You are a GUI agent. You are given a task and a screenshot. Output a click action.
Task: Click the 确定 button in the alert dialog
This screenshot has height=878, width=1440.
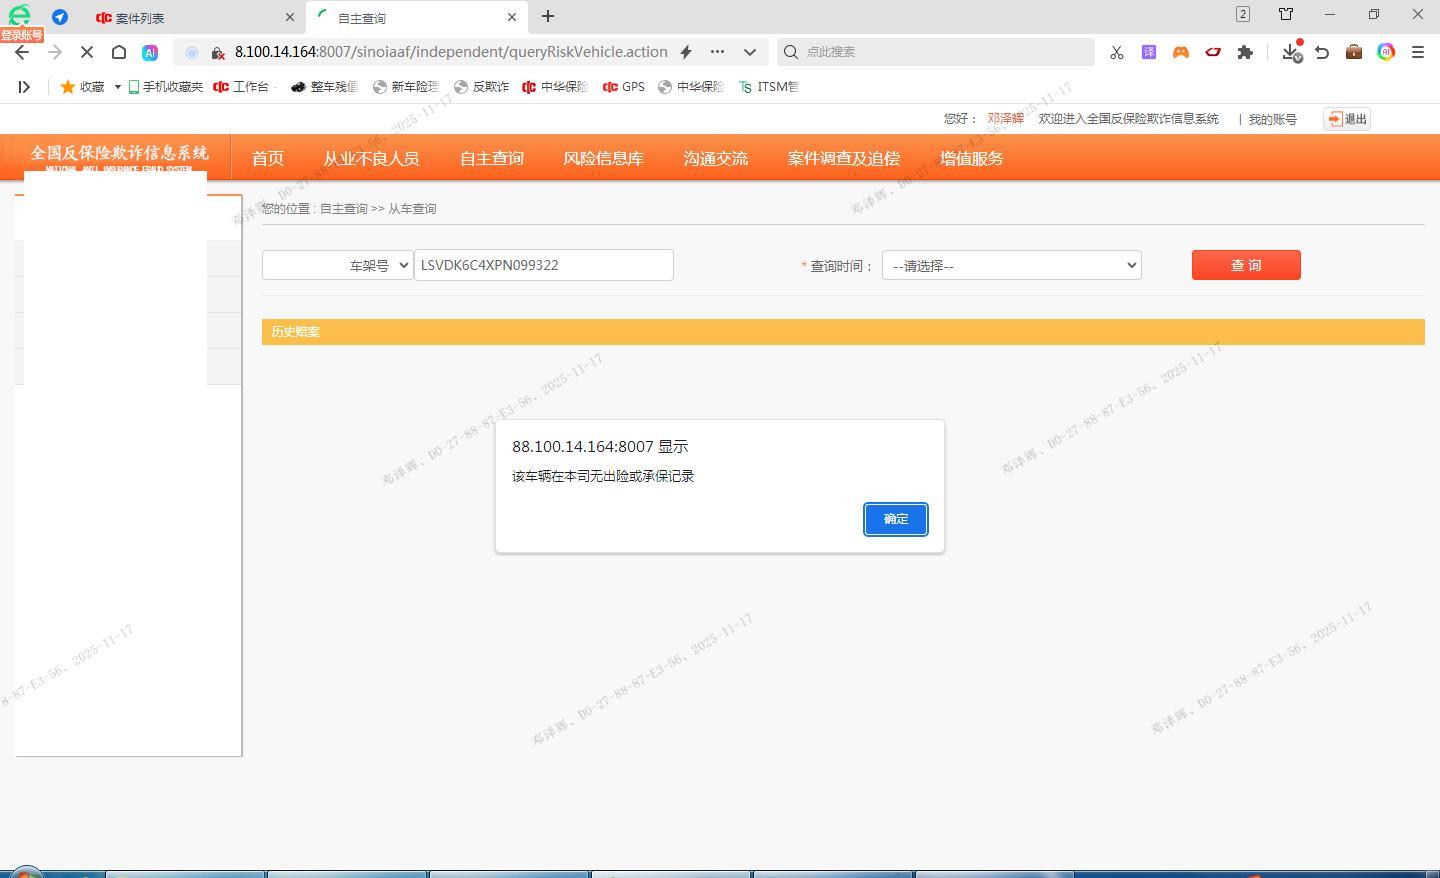895,519
